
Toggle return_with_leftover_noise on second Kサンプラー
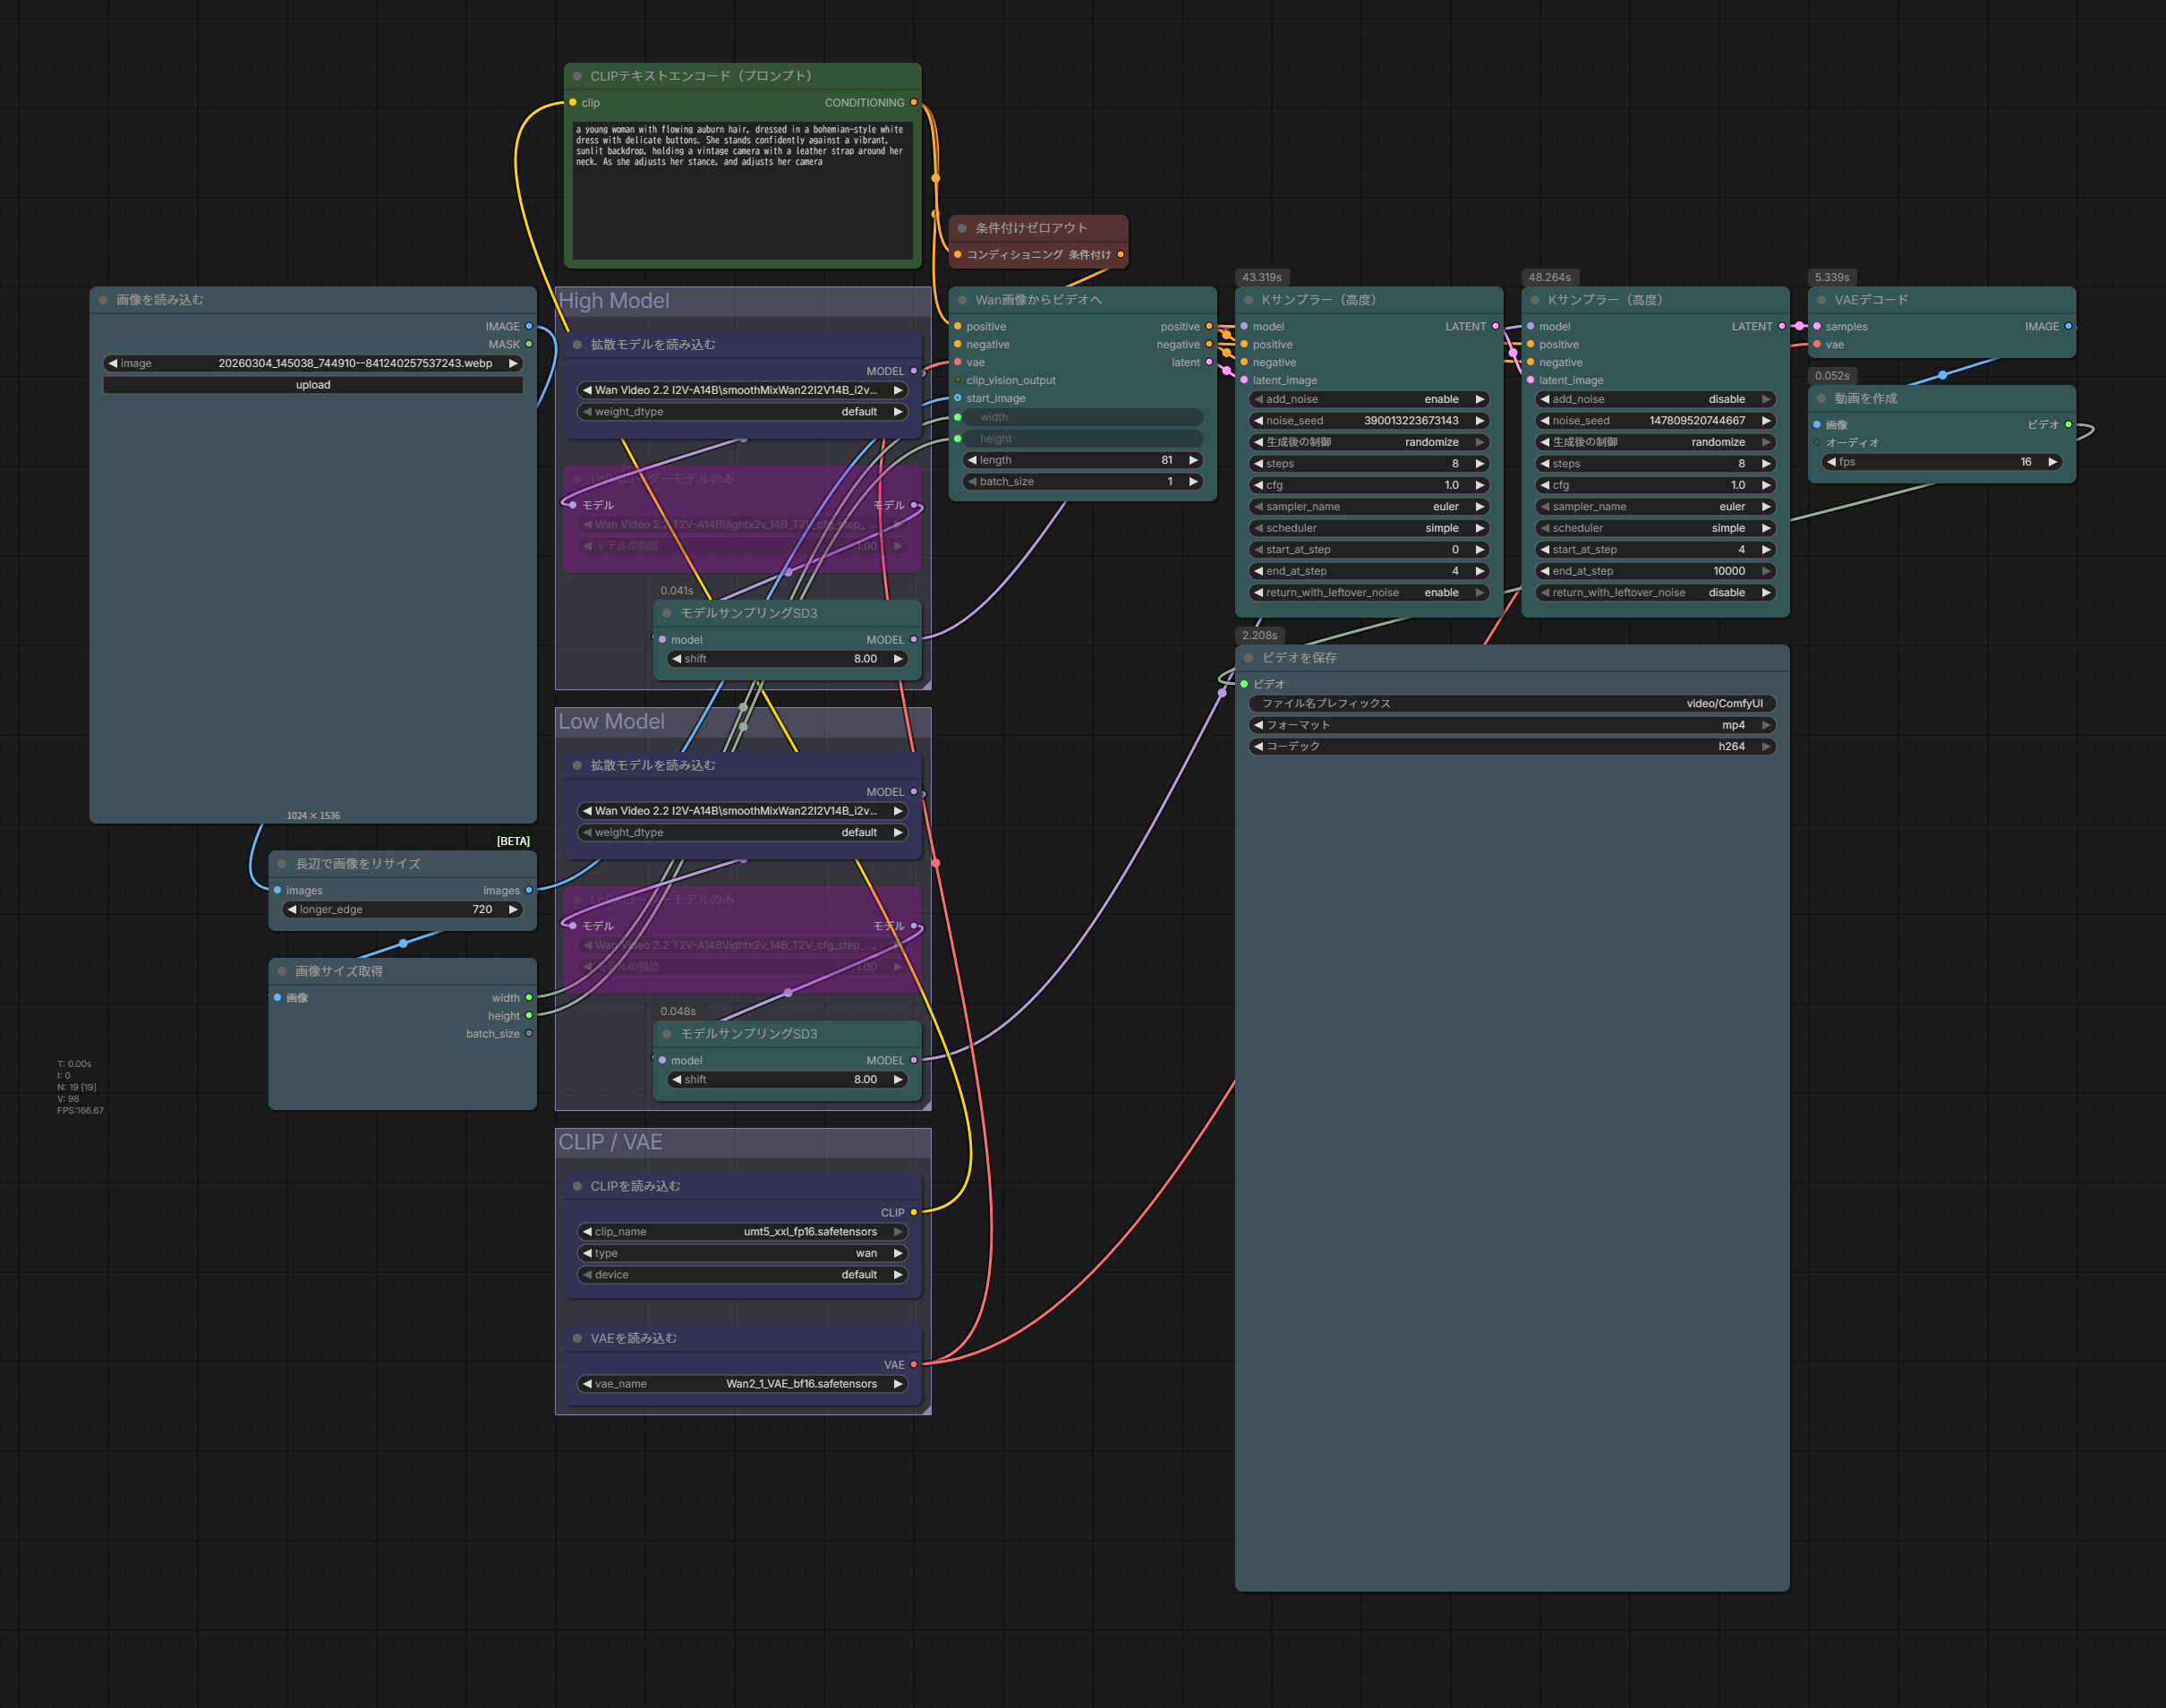coord(1654,593)
